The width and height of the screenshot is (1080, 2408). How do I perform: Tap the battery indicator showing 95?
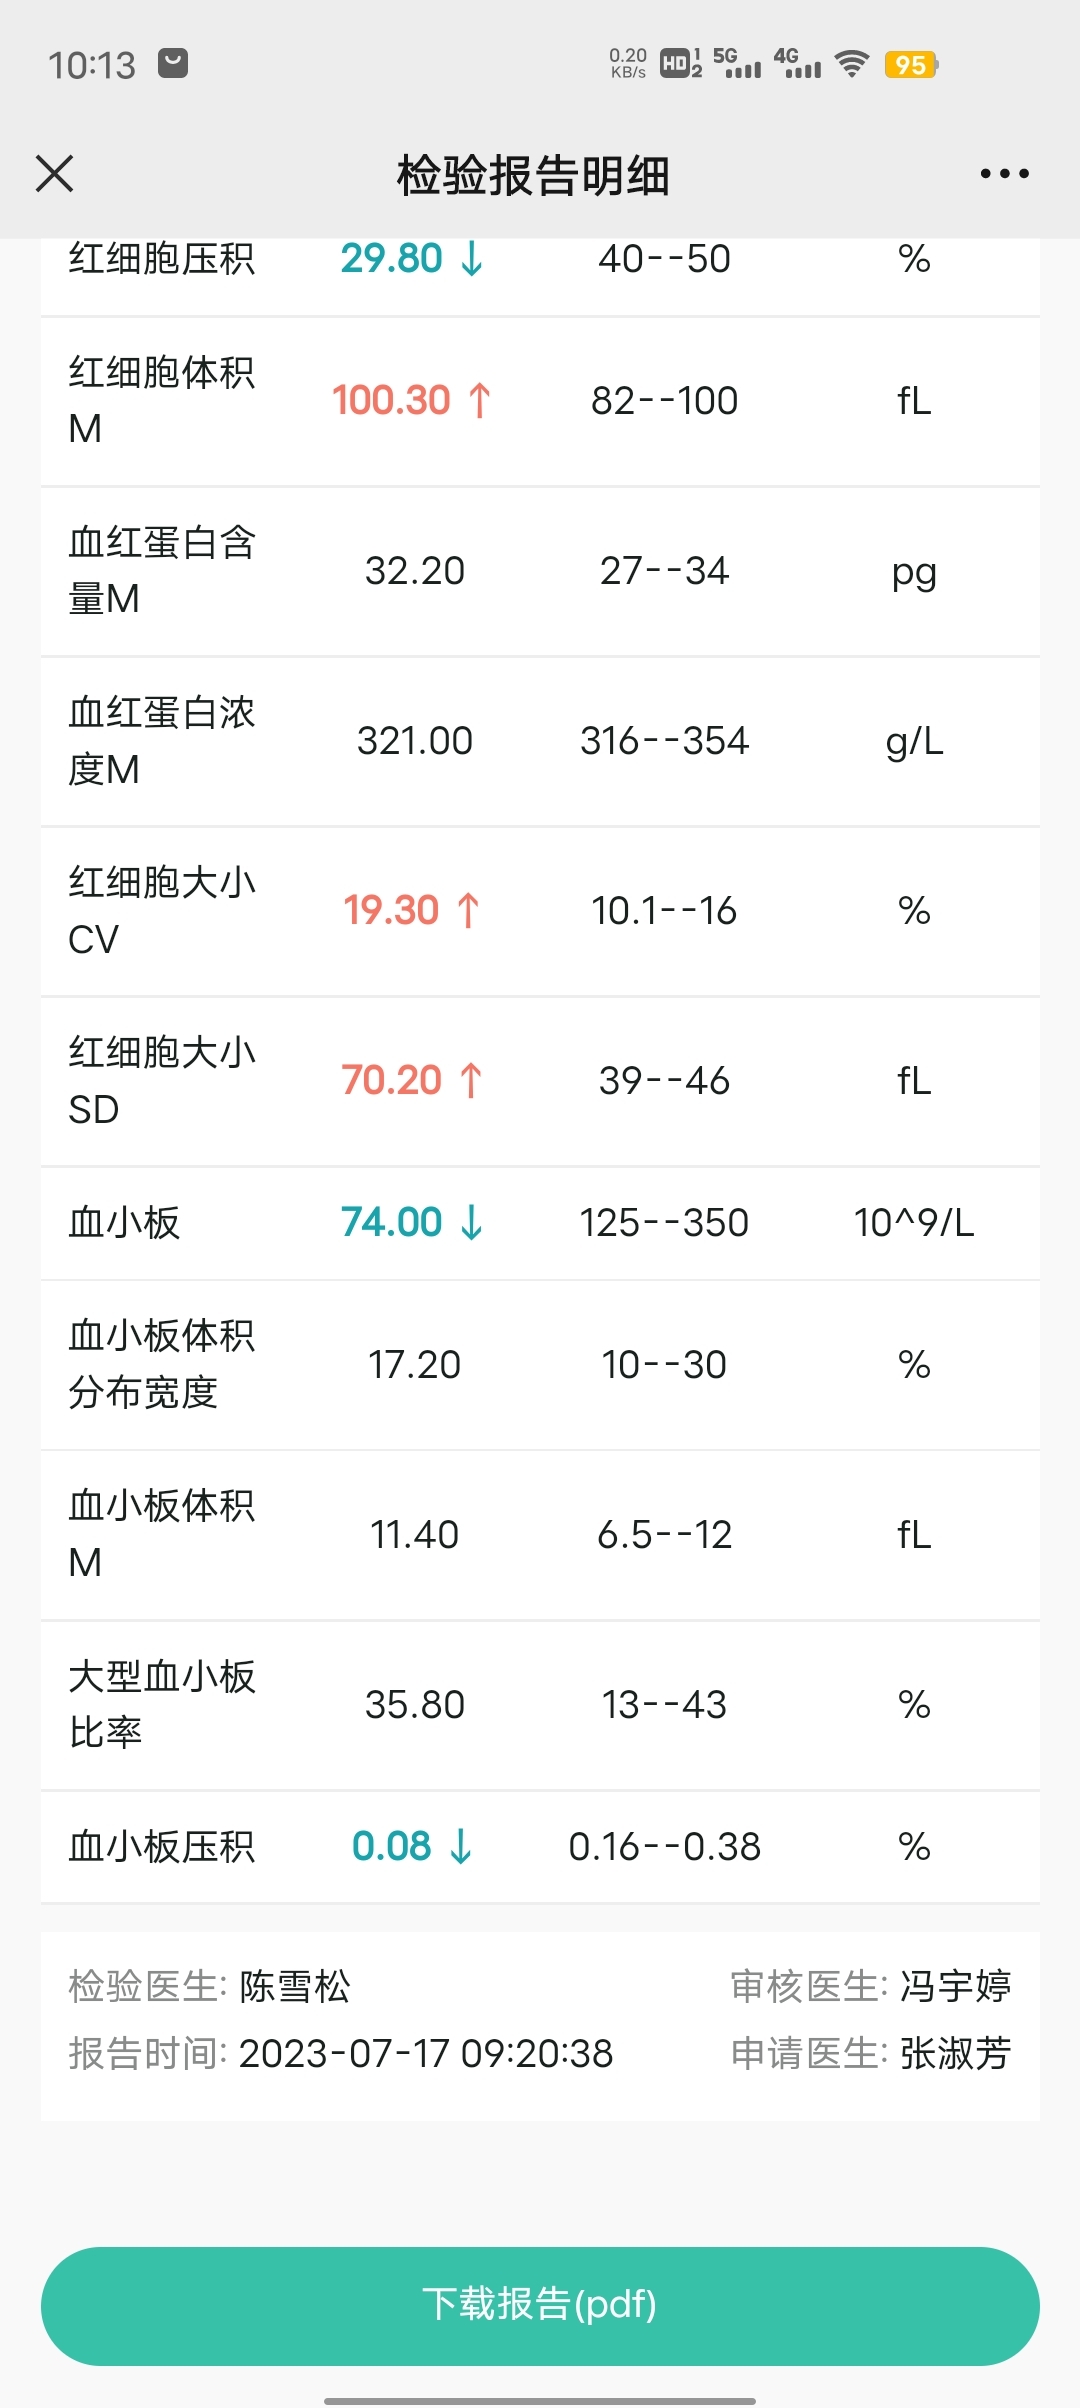point(911,65)
